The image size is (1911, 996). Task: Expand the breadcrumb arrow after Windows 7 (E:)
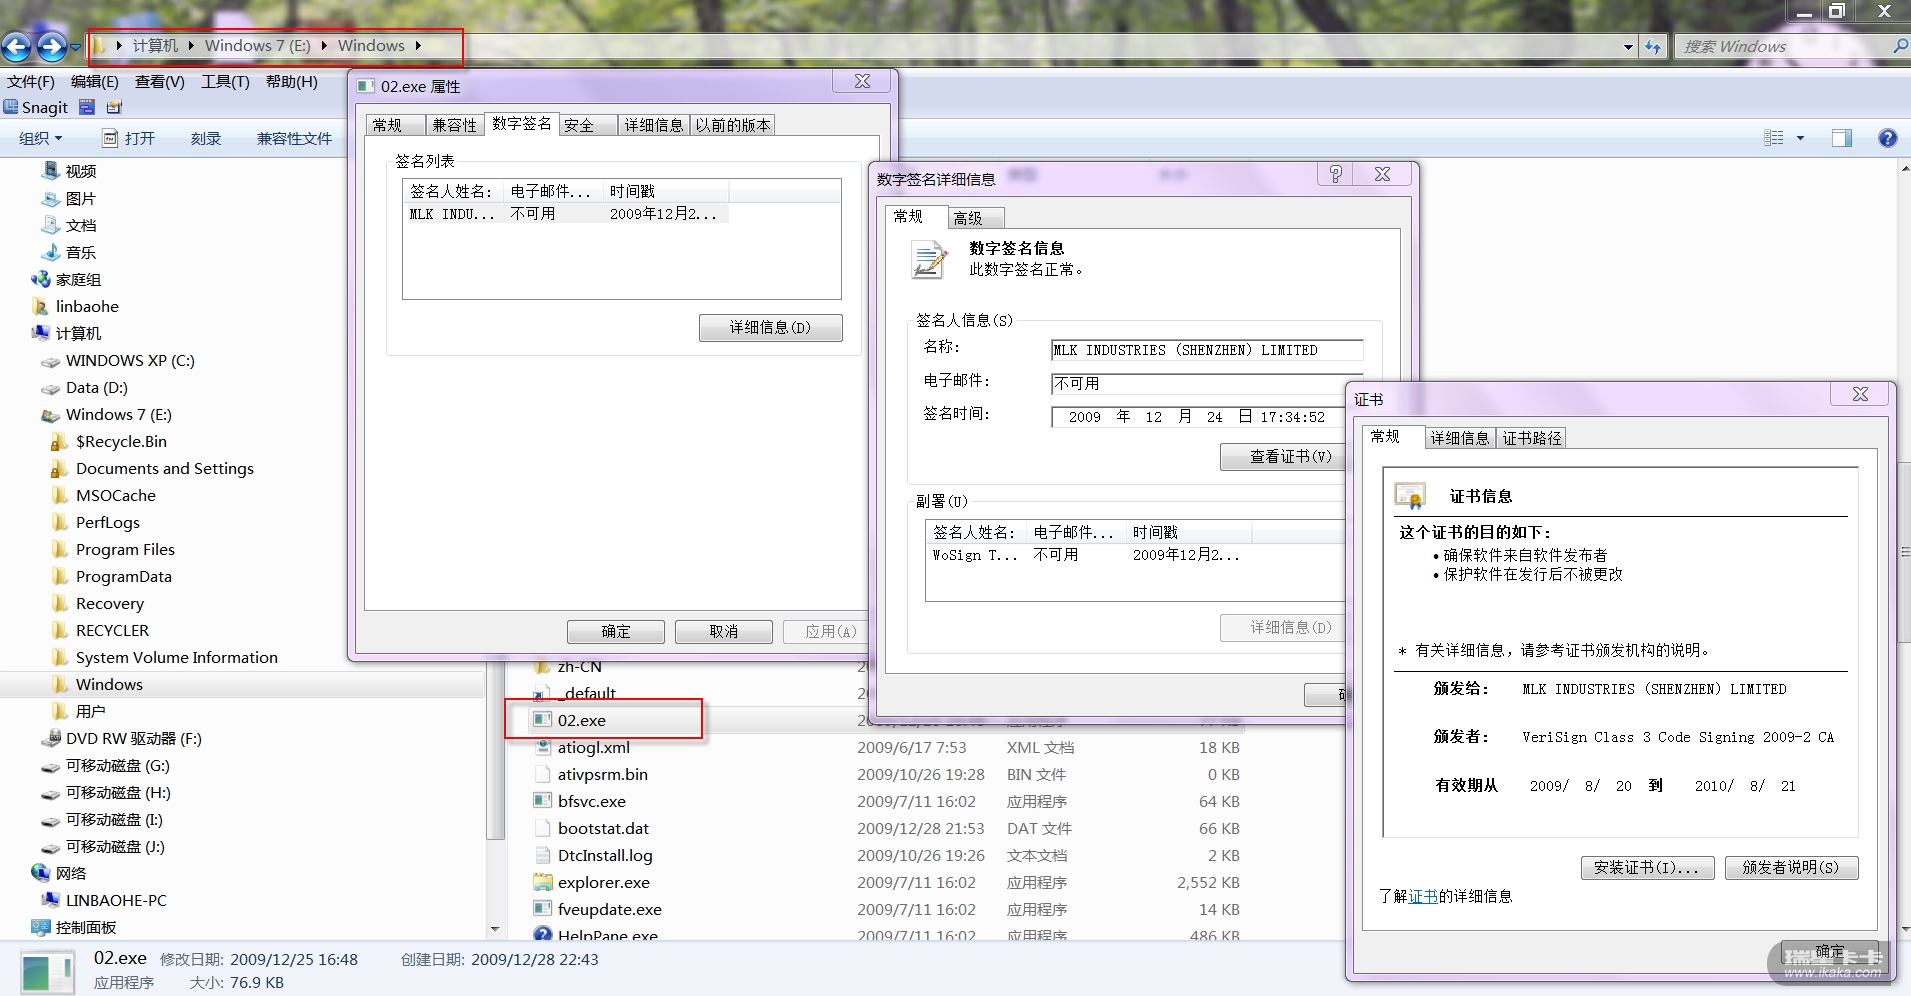324,45
